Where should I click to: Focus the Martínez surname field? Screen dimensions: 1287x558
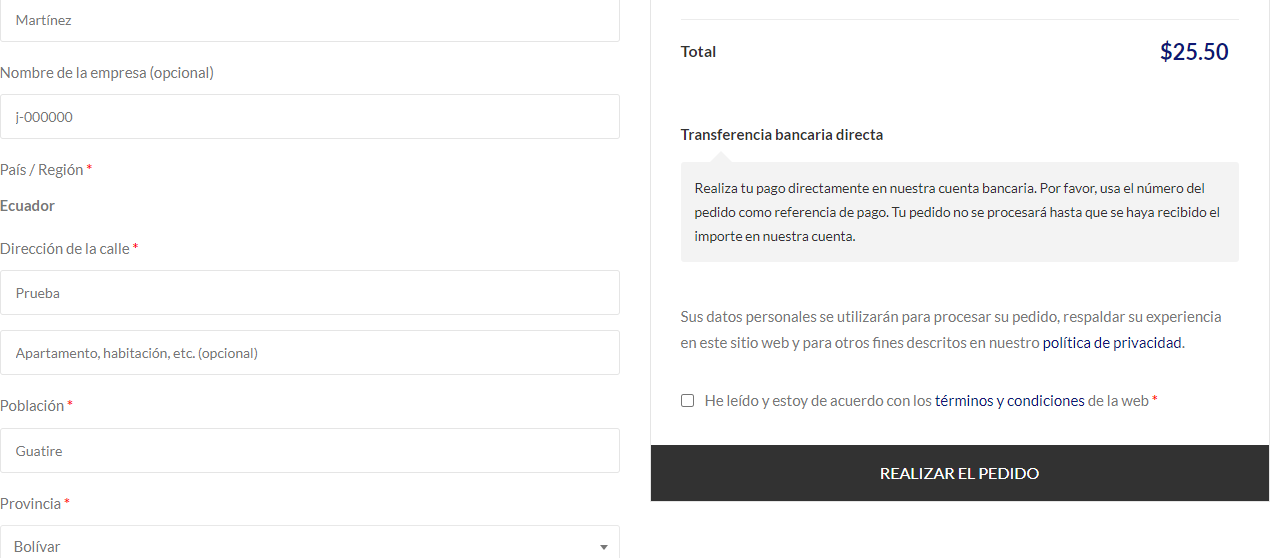click(310, 20)
